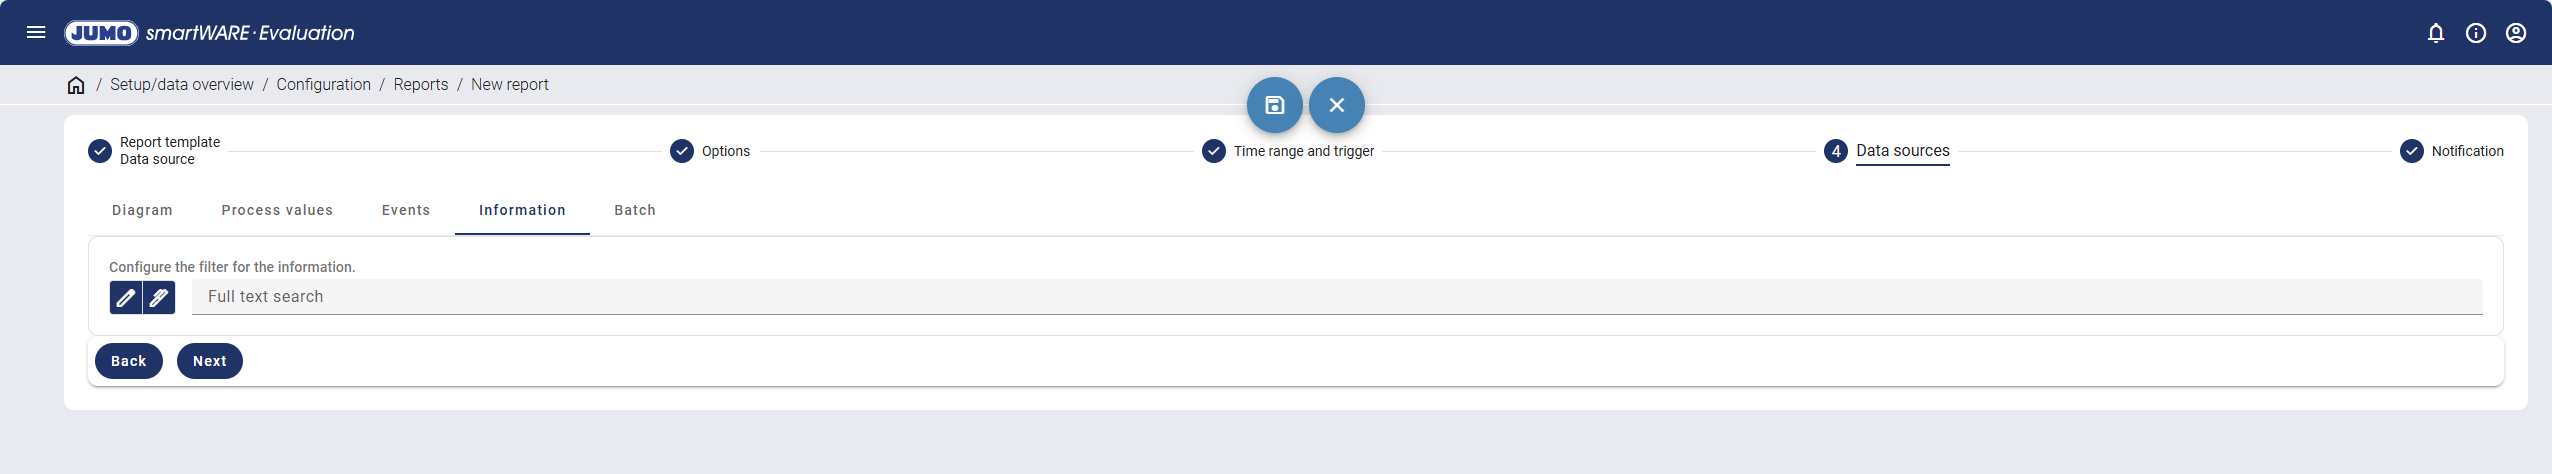Open the hamburger navigation menu
Screen dimensions: 2552x474
click(x=36, y=32)
